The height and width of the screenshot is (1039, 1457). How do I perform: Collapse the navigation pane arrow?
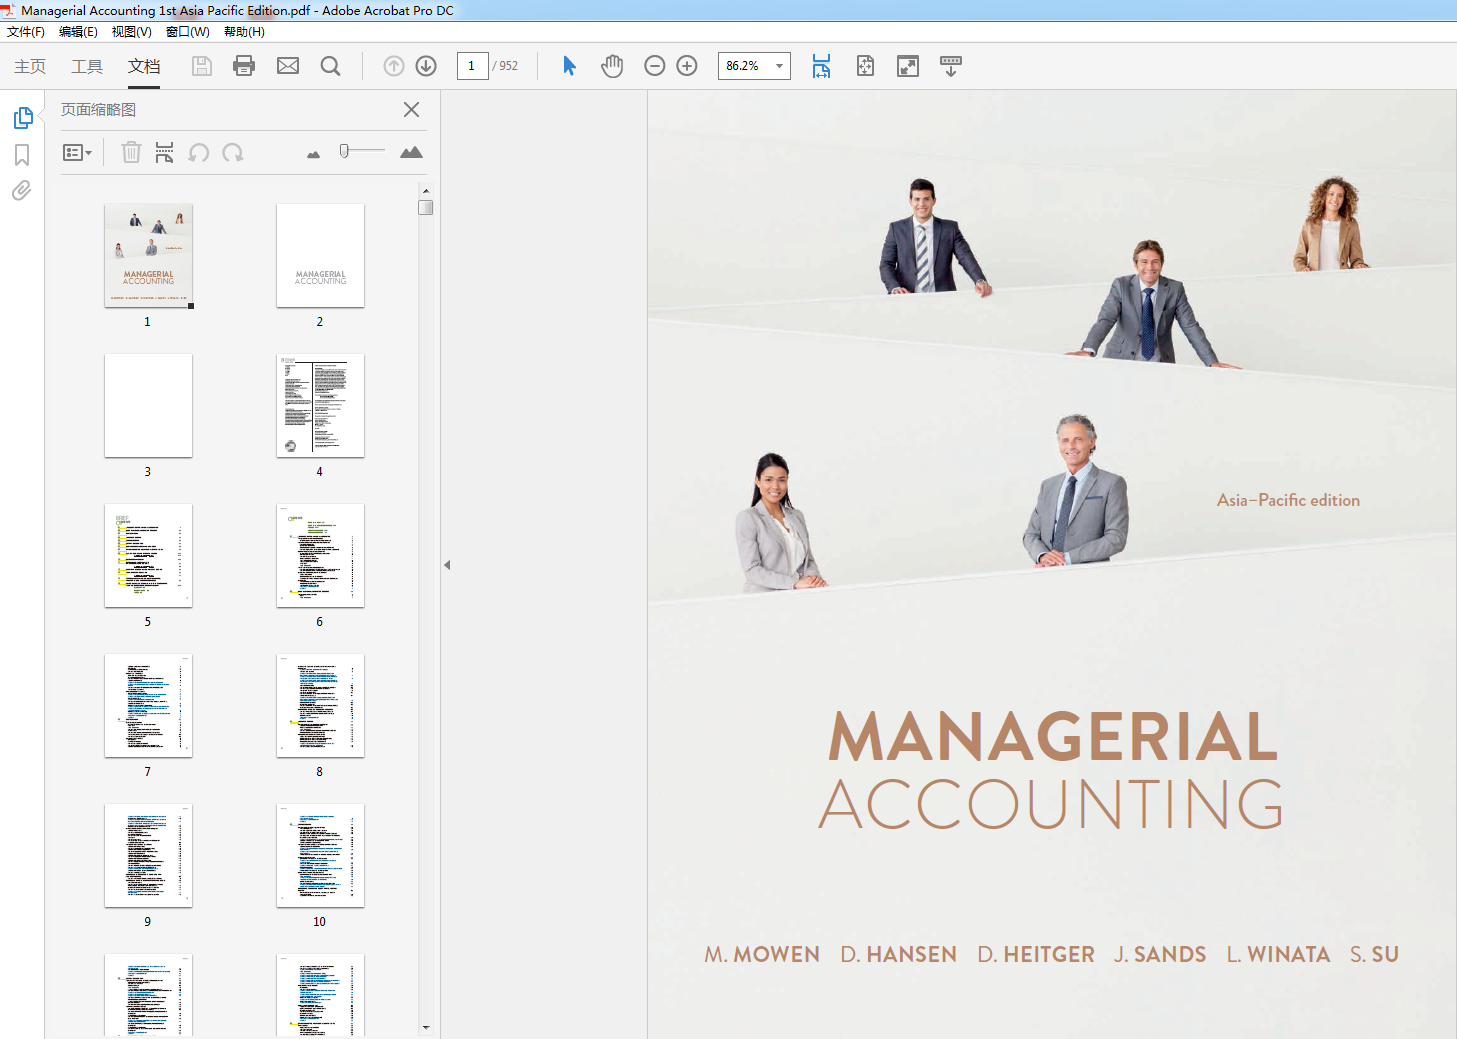tap(447, 565)
